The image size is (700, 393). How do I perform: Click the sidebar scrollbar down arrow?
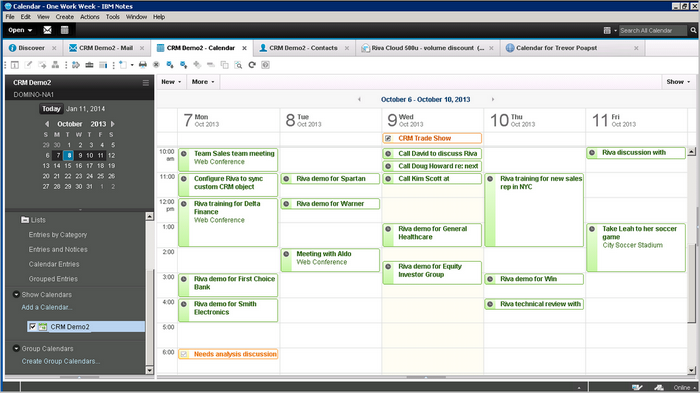click(150, 370)
